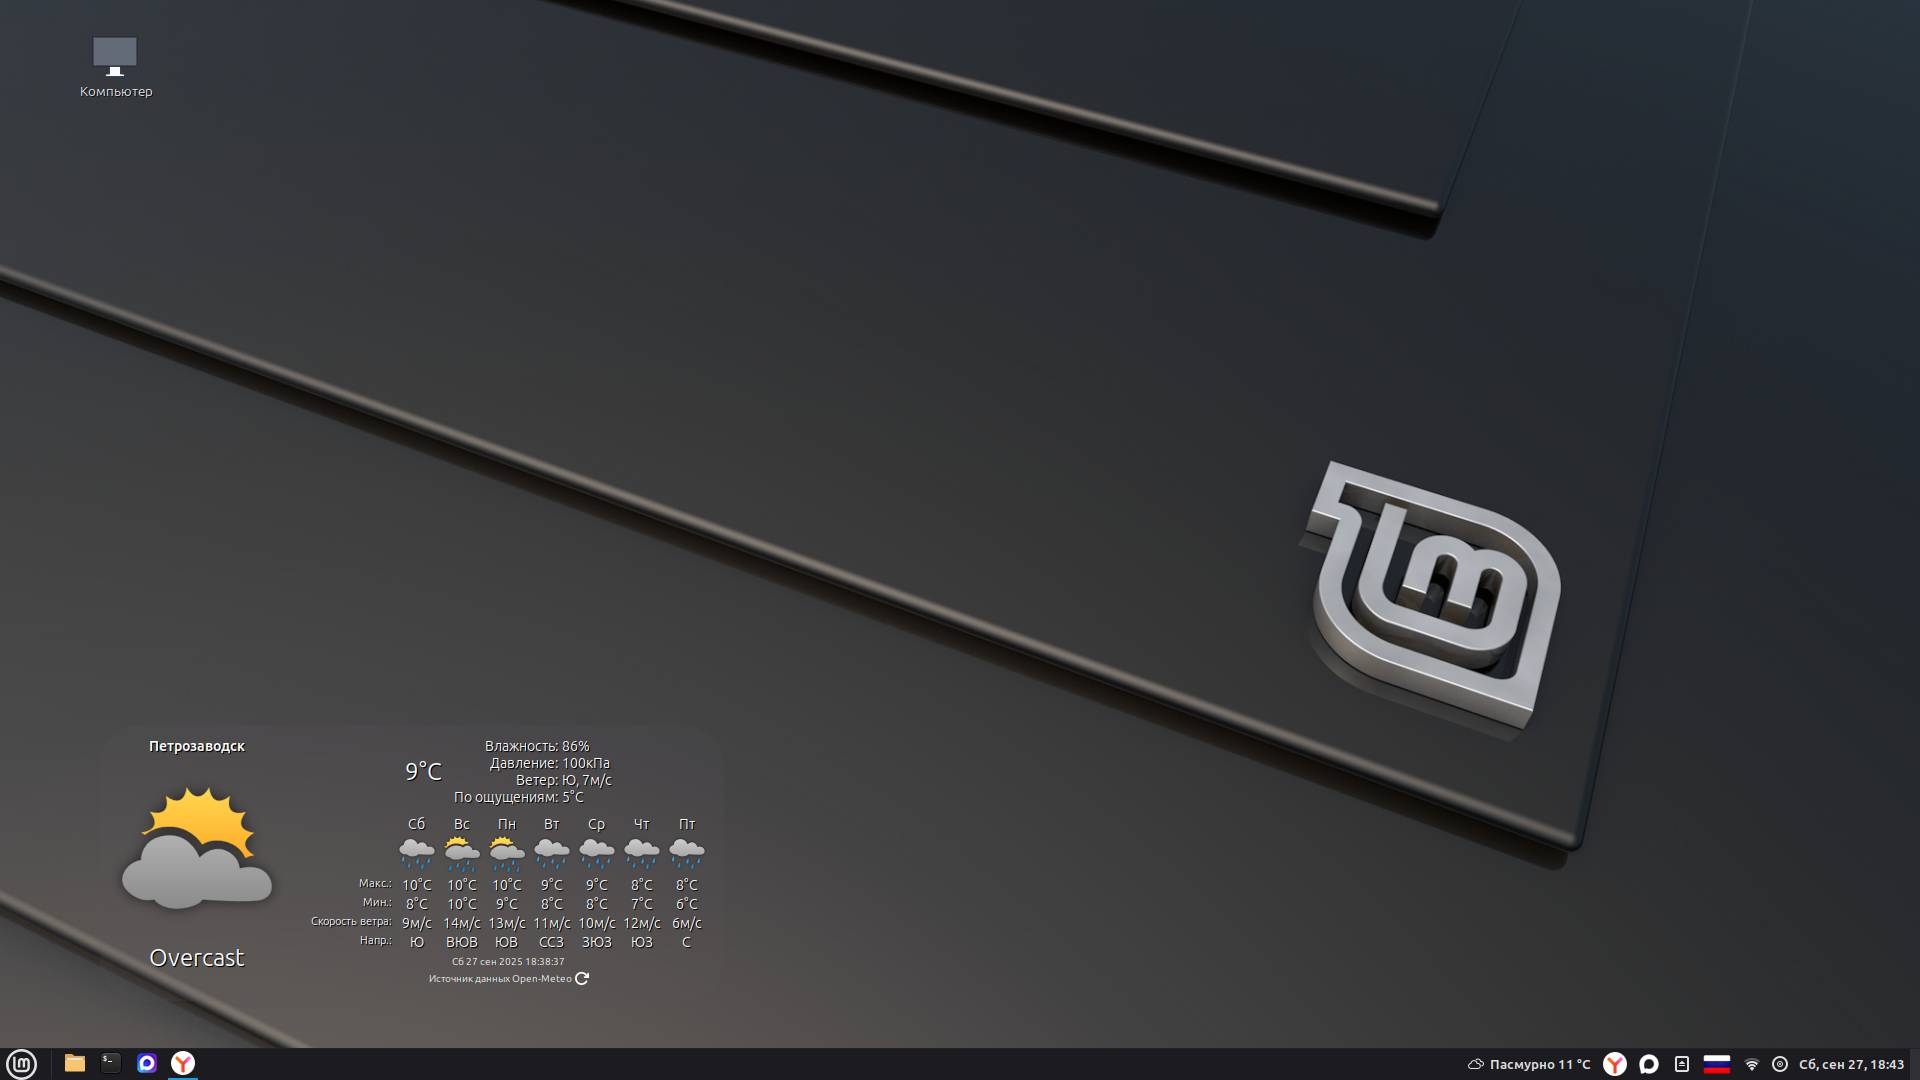
Task: Click the Чт day header
Action: 642,824
